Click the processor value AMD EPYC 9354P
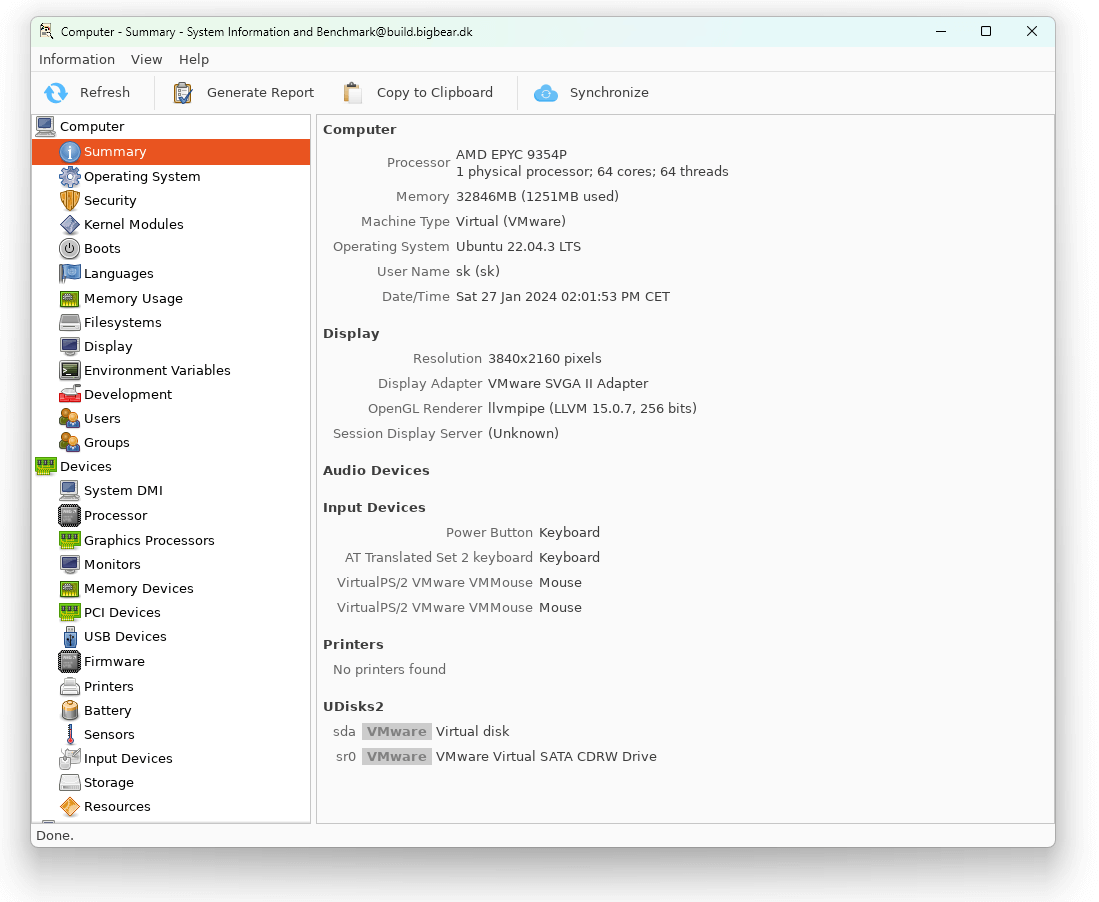The image size is (1099, 902). [x=512, y=154]
